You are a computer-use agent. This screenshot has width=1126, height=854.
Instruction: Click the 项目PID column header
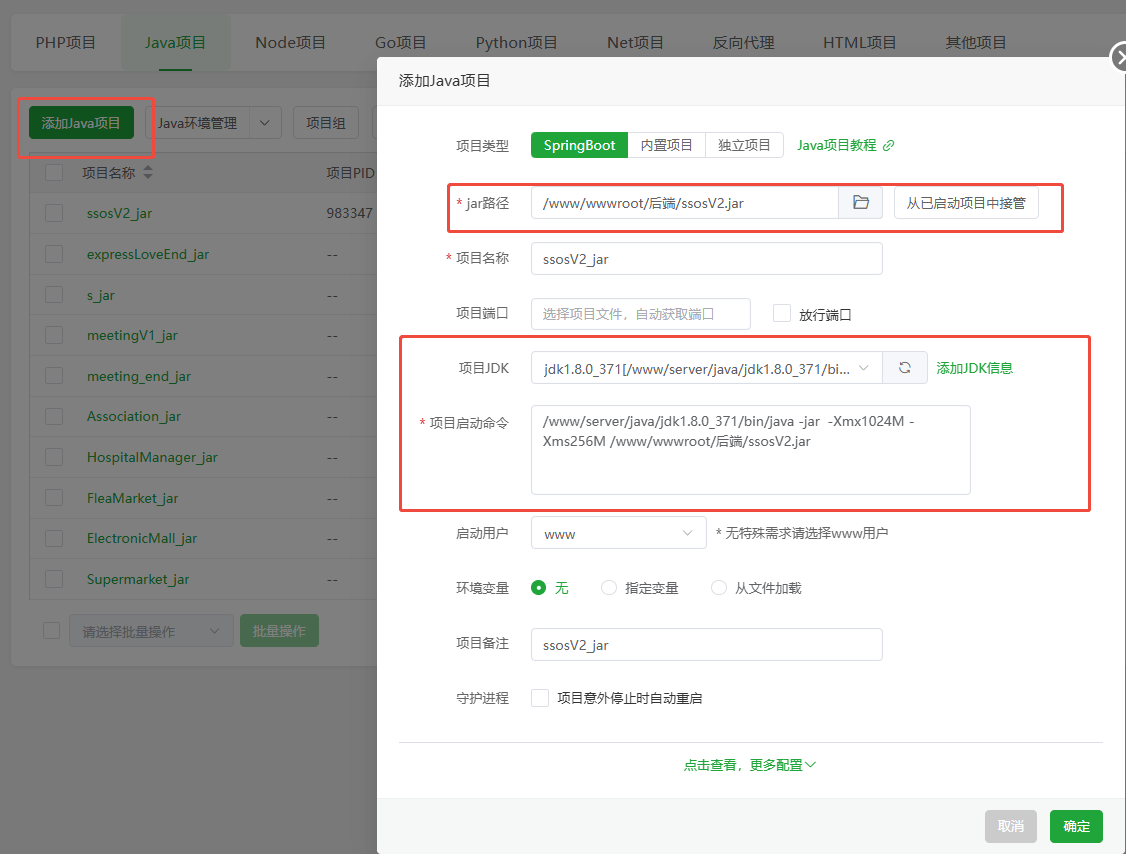coord(350,172)
